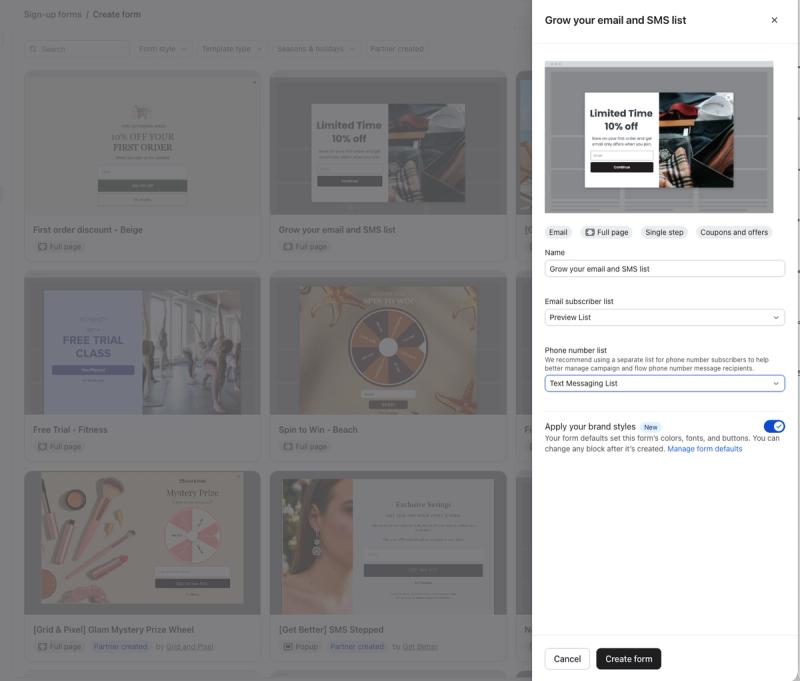
Task: Expand the Template type filter dropdown
Action: click(x=232, y=49)
